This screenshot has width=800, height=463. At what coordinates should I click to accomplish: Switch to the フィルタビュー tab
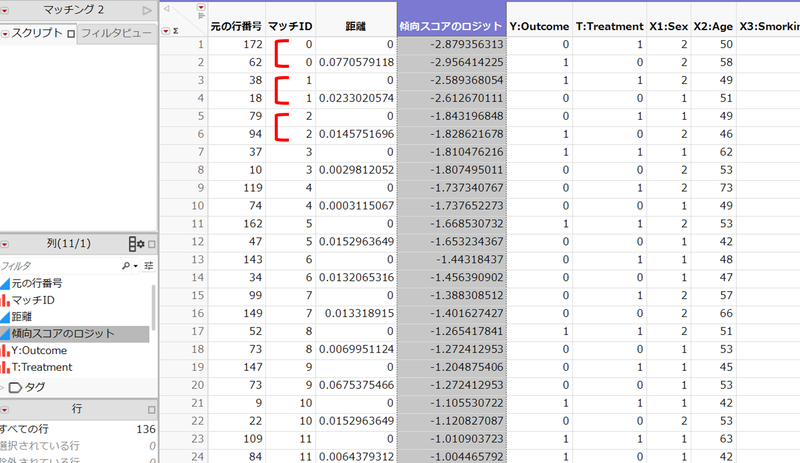[116, 33]
